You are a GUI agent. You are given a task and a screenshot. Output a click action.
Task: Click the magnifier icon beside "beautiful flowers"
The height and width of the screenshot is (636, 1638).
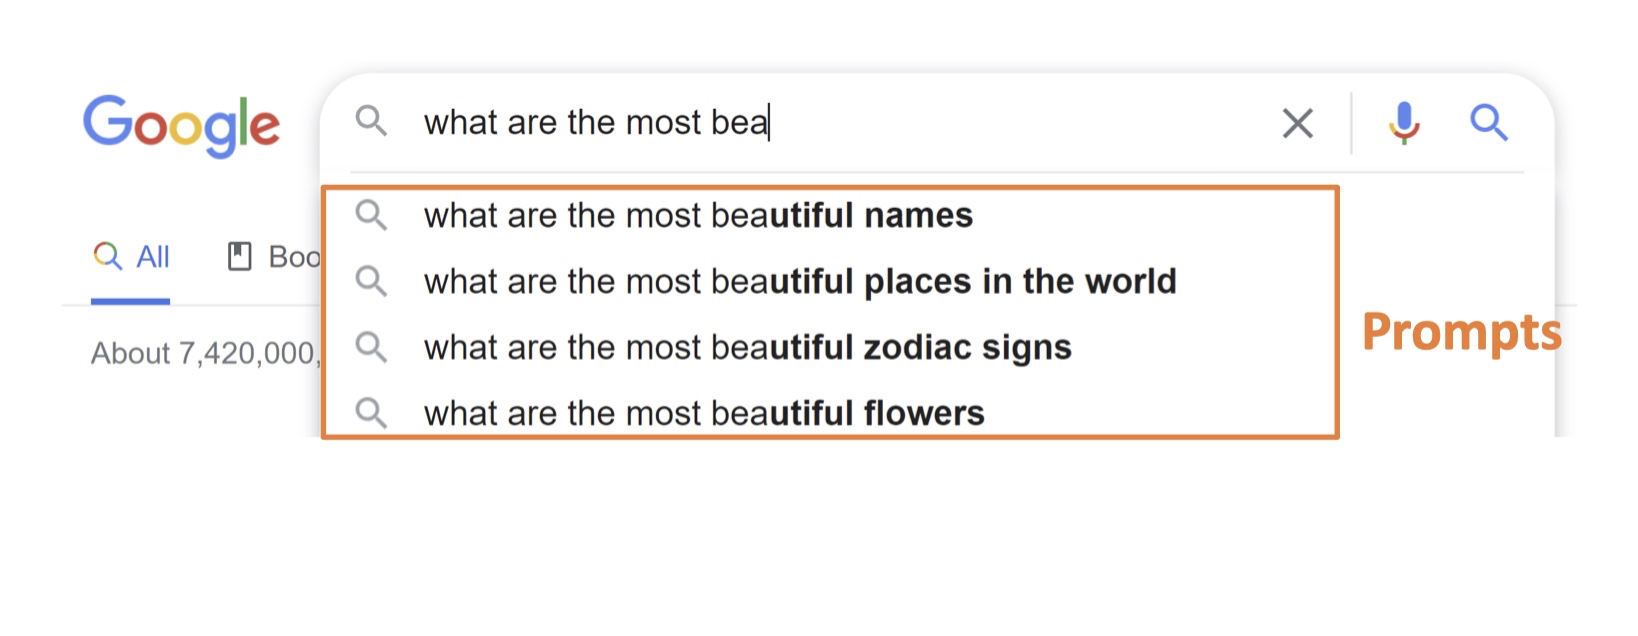pyautogui.click(x=371, y=412)
